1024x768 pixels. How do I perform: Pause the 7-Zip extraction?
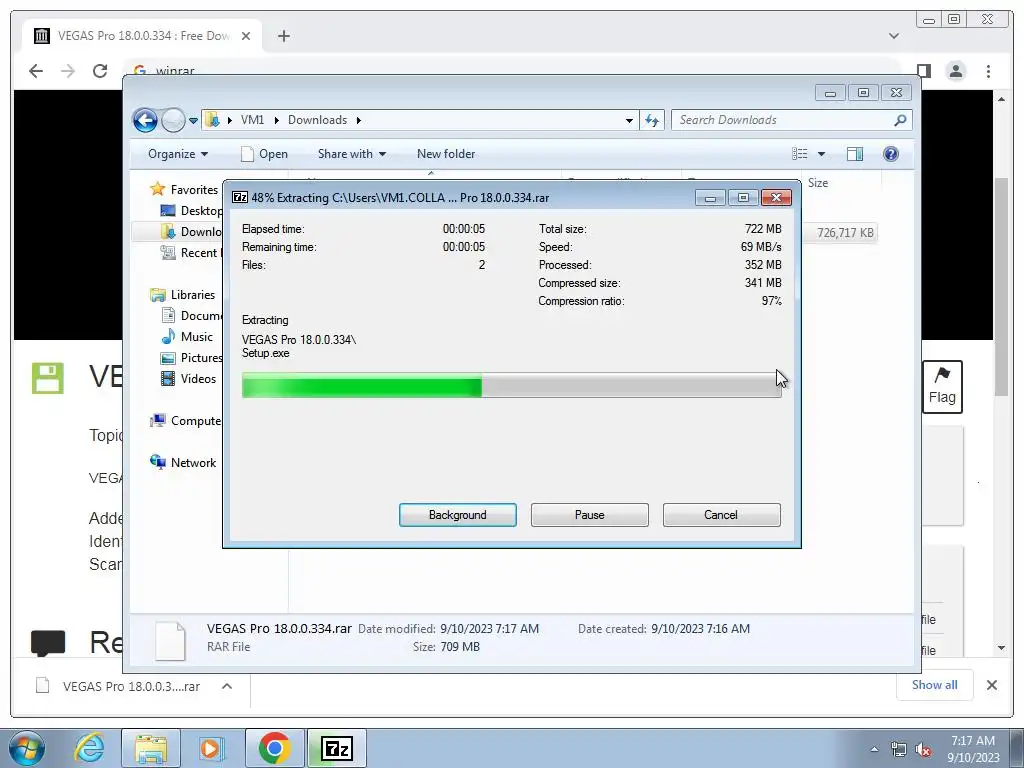pos(589,515)
